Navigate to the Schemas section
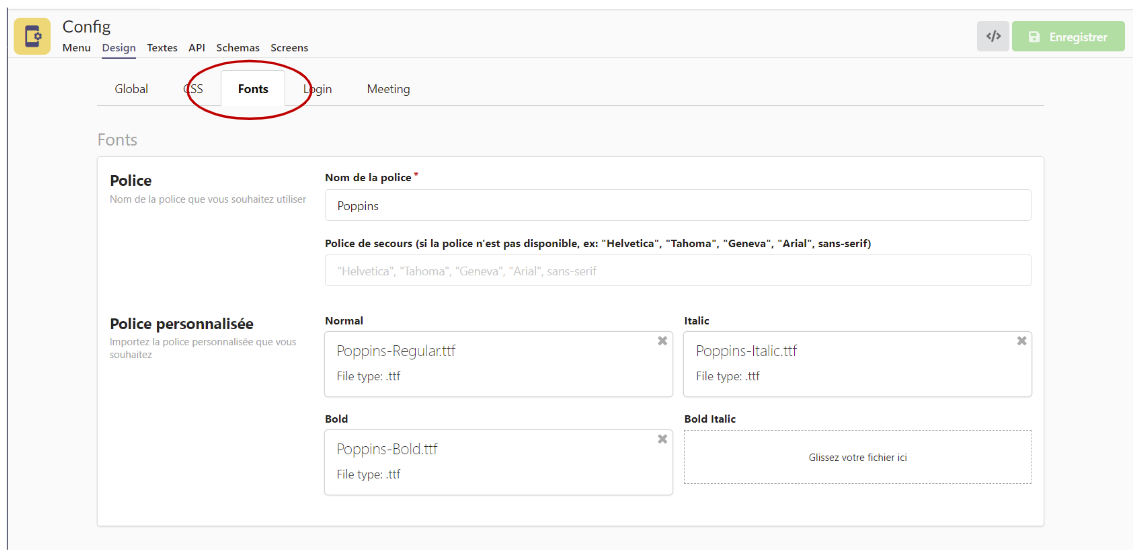The image size is (1137, 551). (238, 48)
